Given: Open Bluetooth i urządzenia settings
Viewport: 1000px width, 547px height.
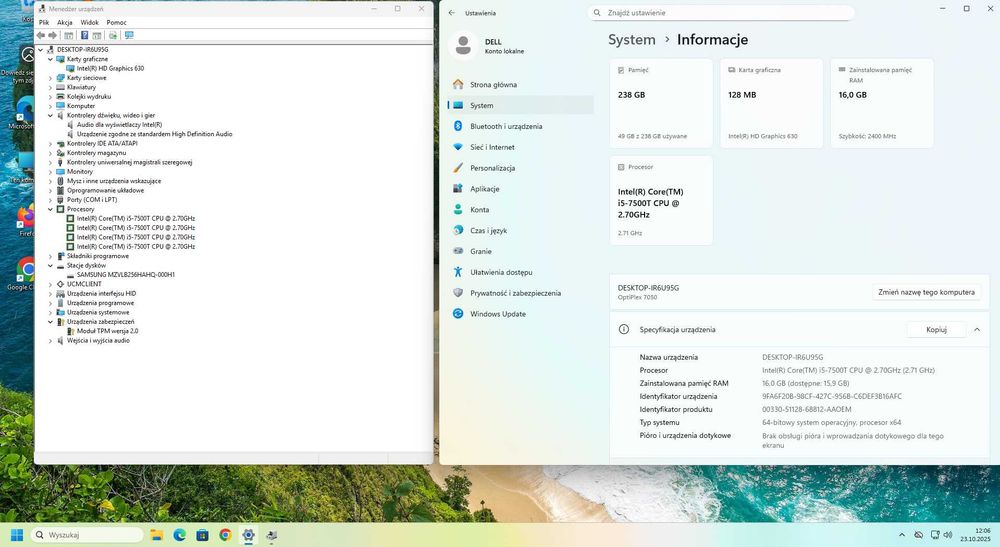Looking at the screenshot, I should pos(520,126).
